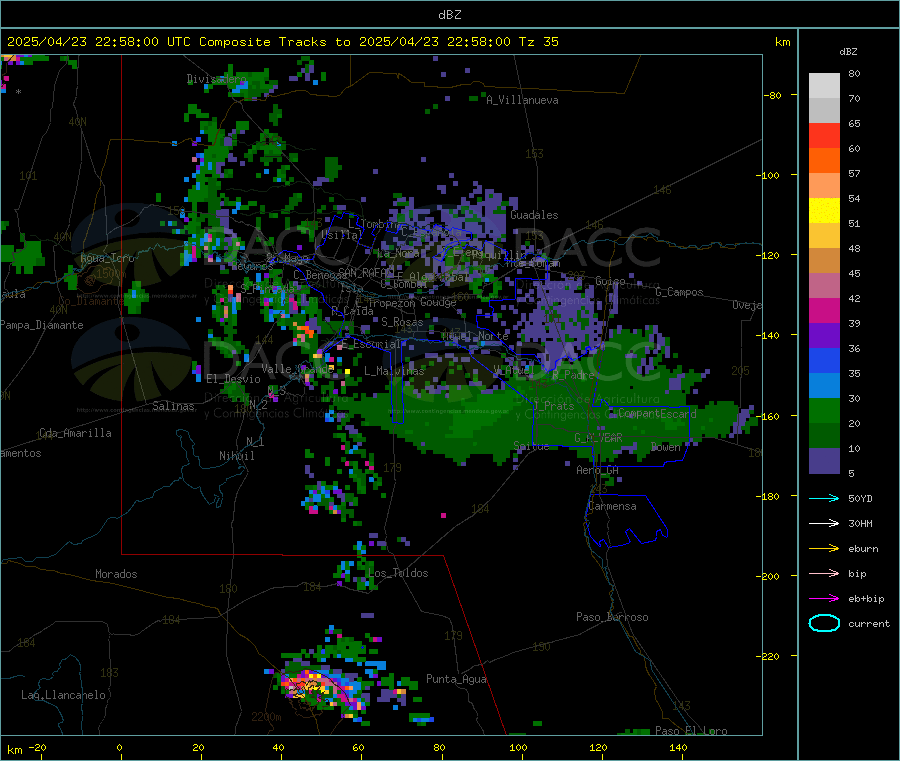Click the '140' km tick on bottom axis
The width and height of the screenshot is (900, 761).
tap(678, 747)
